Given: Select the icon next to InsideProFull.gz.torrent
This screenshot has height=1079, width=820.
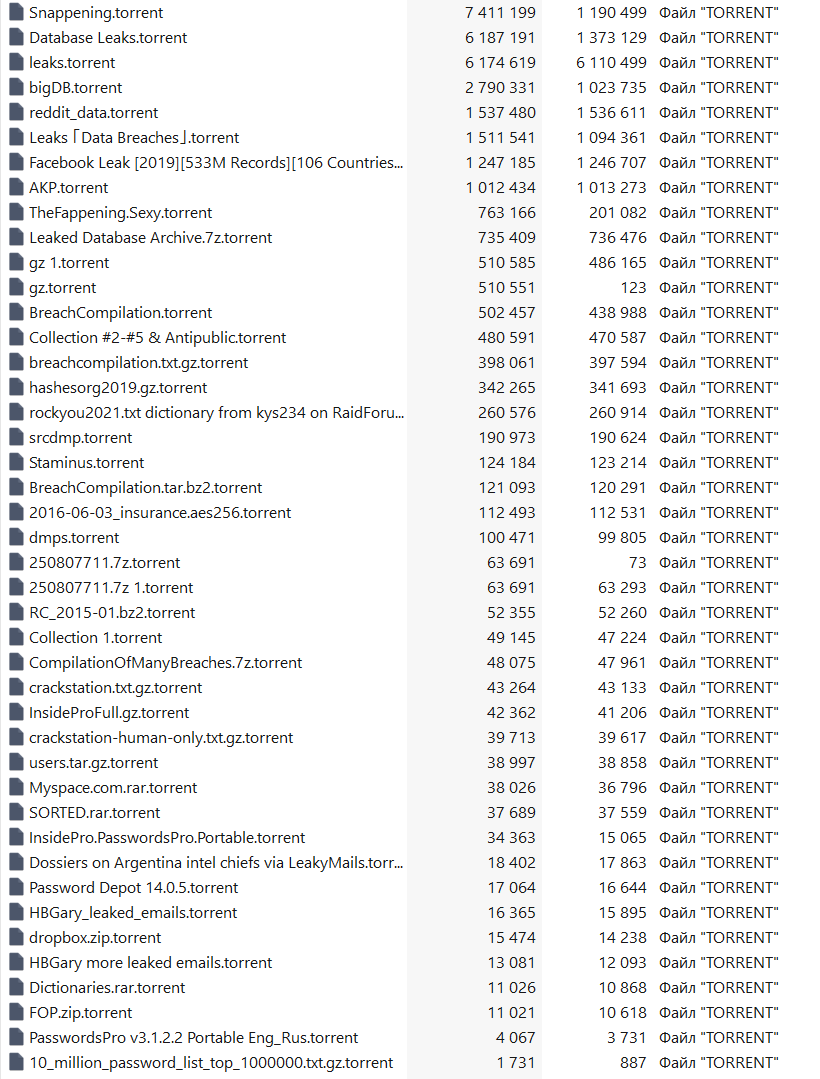Looking at the screenshot, I should 17,713.
